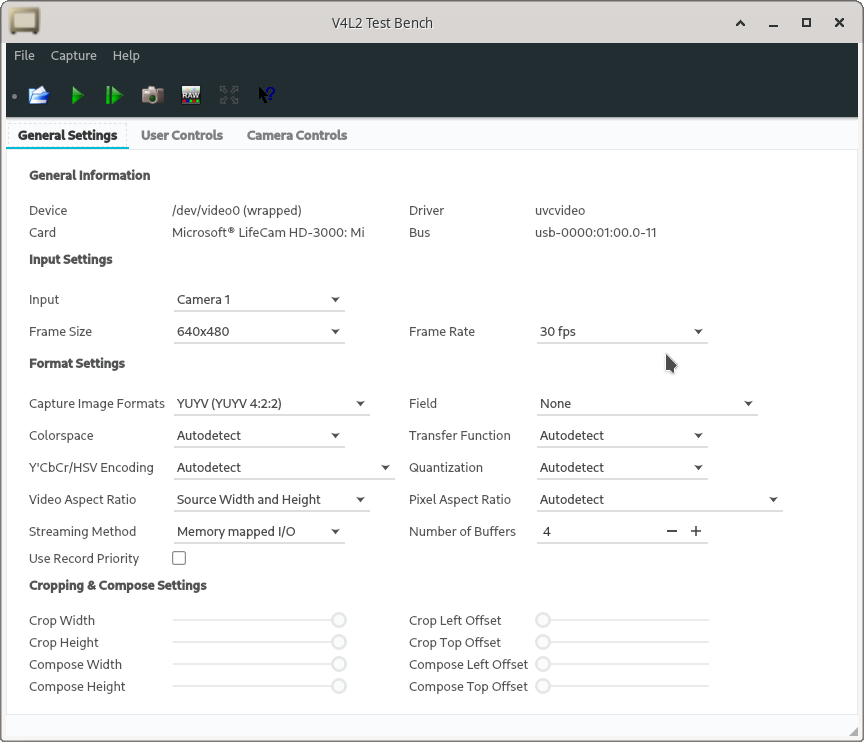
Task: Enable the Use Record Priority checkbox
Action: point(179,558)
